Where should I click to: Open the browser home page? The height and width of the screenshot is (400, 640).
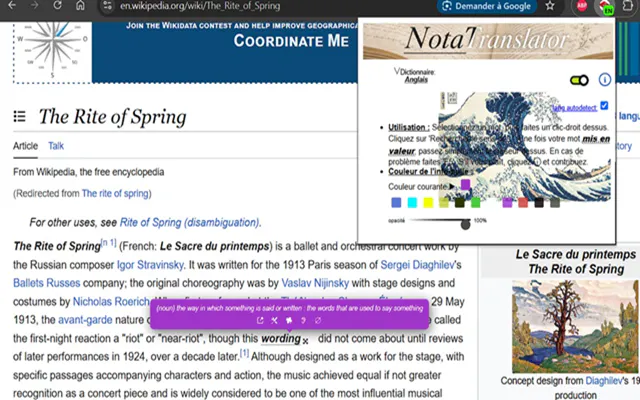point(80,5)
